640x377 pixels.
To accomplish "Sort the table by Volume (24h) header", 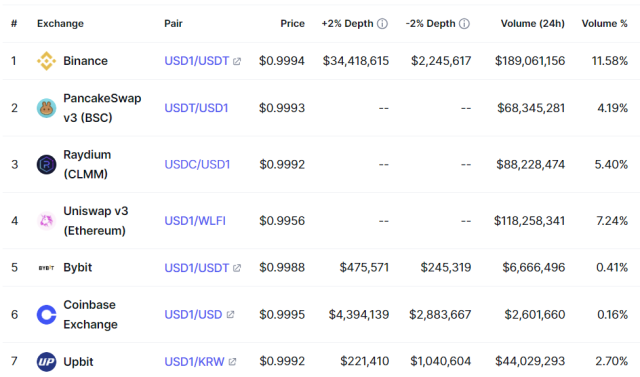I will click(533, 24).
